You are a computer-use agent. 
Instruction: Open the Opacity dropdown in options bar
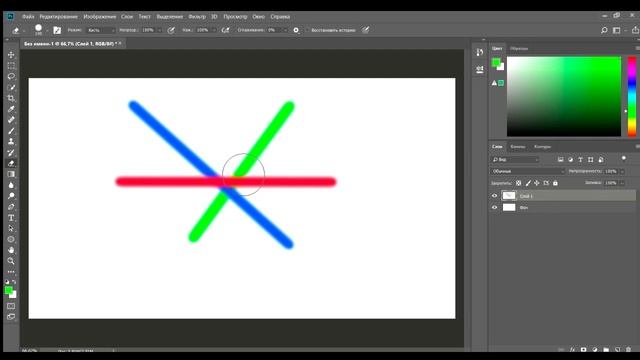tap(159, 30)
